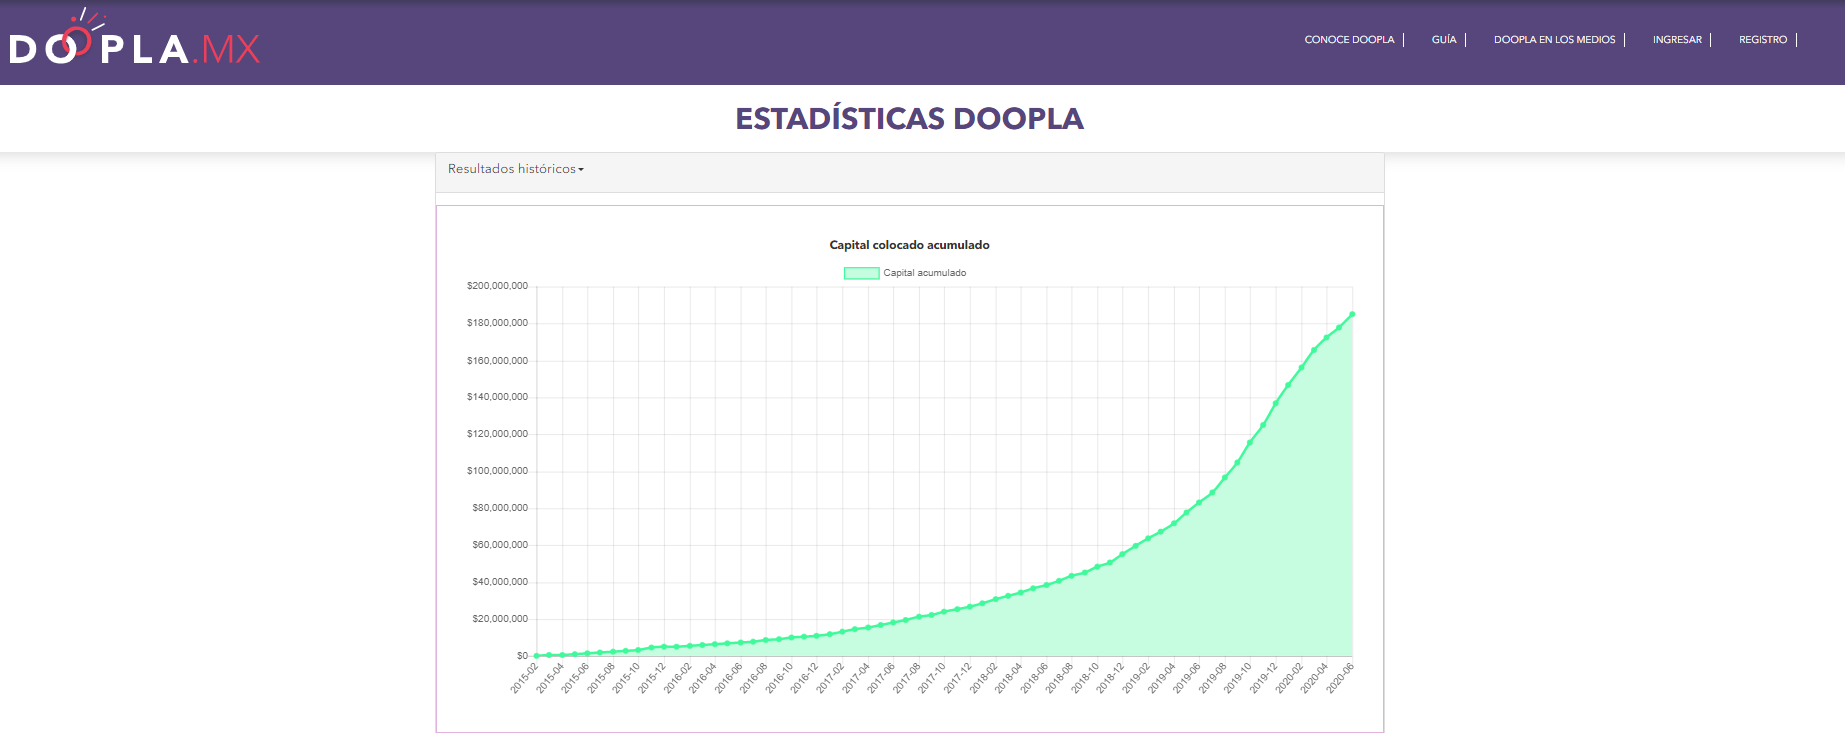Click the $200,000,000 y-axis label
The height and width of the screenshot is (733, 1845).
coord(497,286)
